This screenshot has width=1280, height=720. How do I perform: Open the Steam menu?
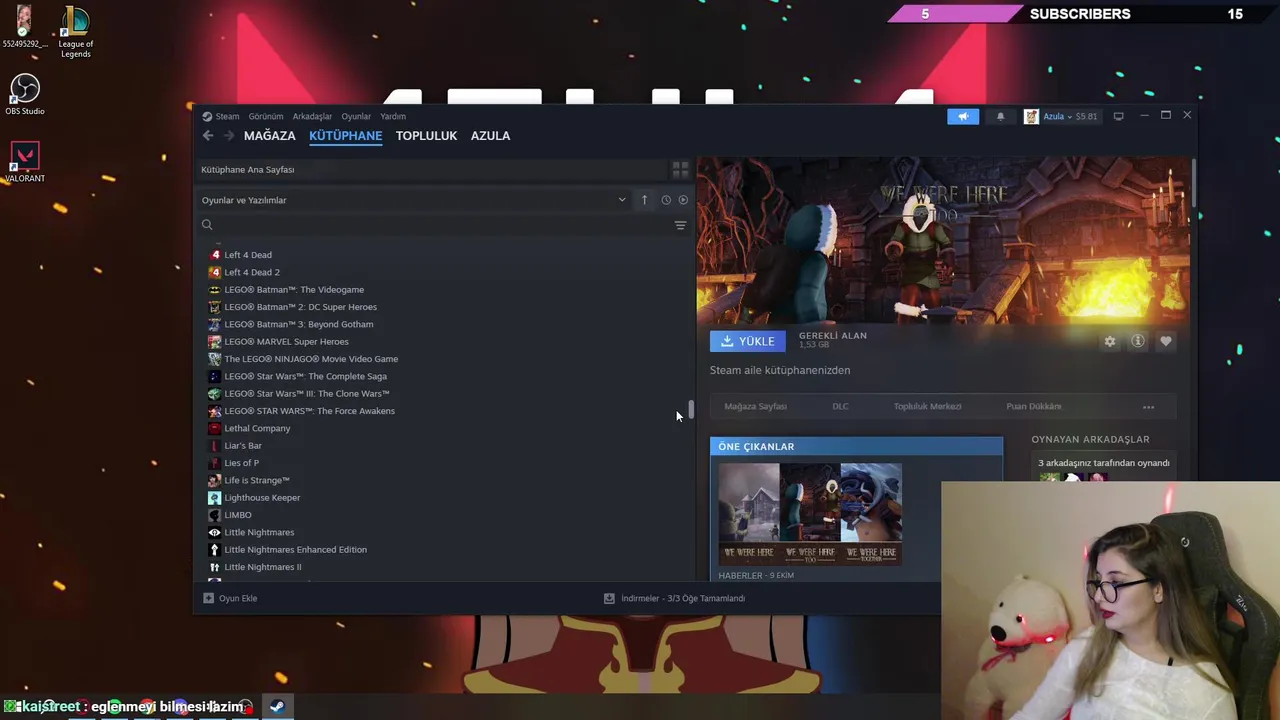coord(227,116)
